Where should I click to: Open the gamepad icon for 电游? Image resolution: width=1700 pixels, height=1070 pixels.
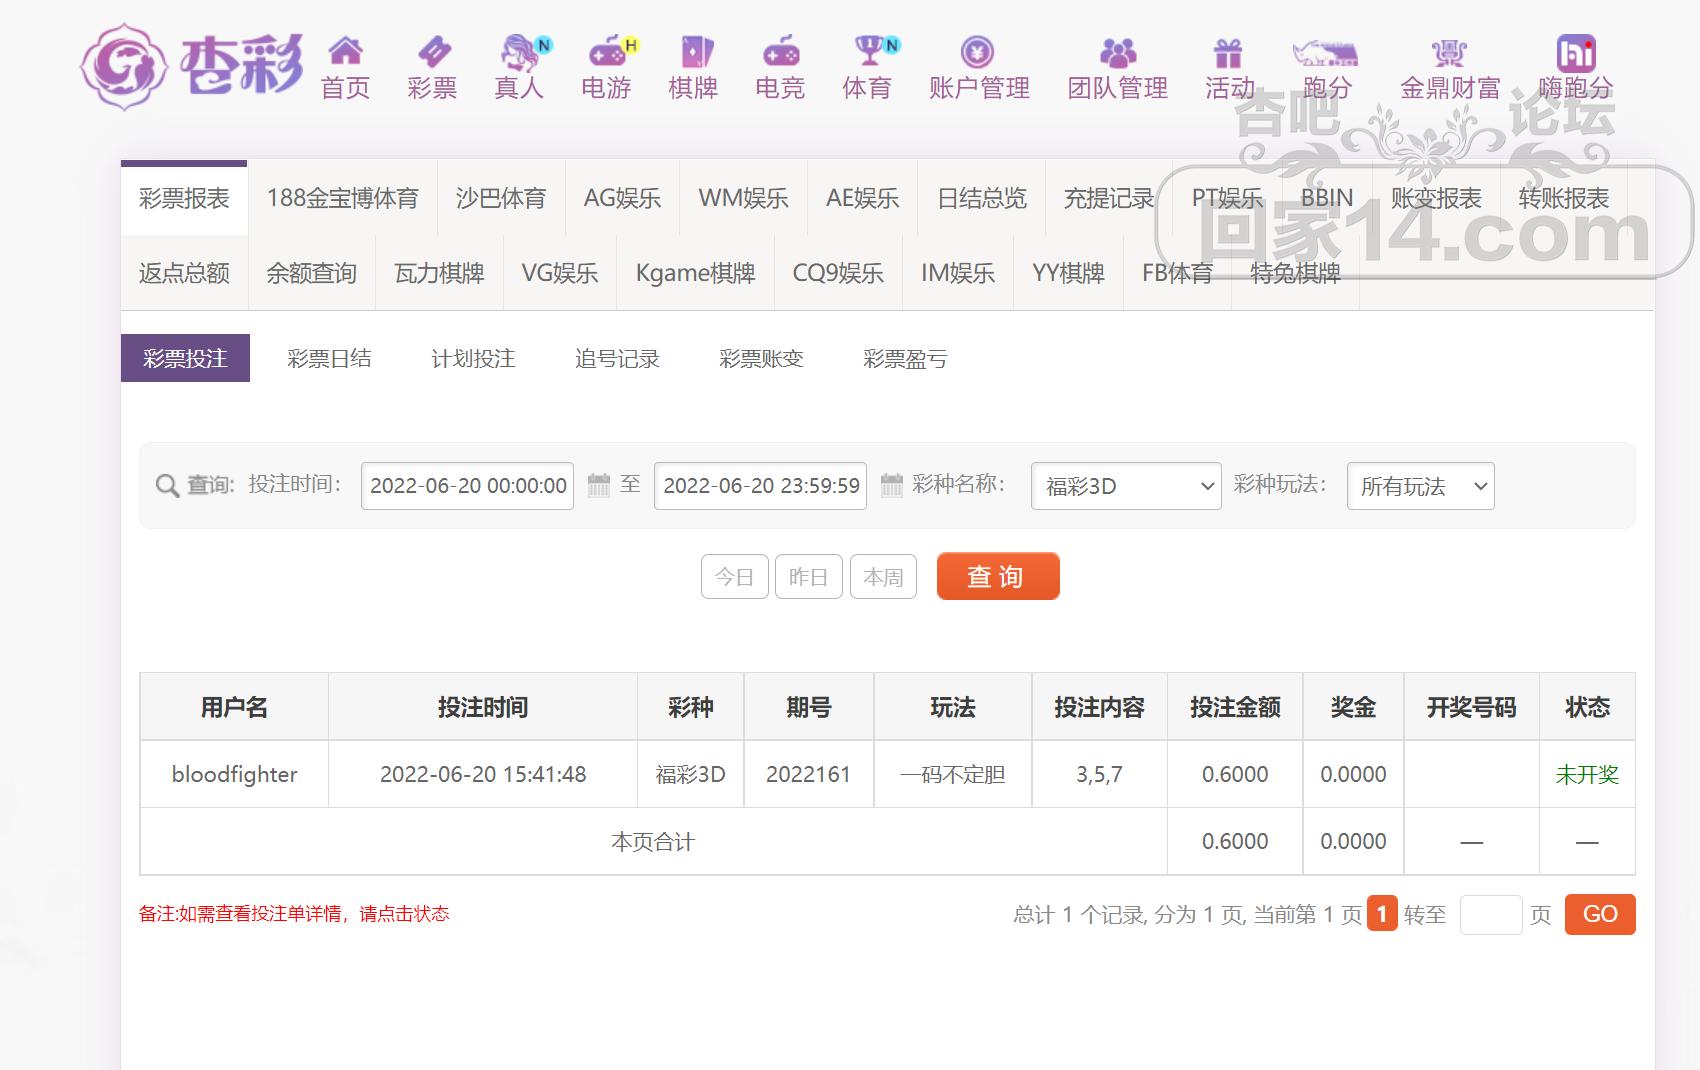click(x=606, y=50)
